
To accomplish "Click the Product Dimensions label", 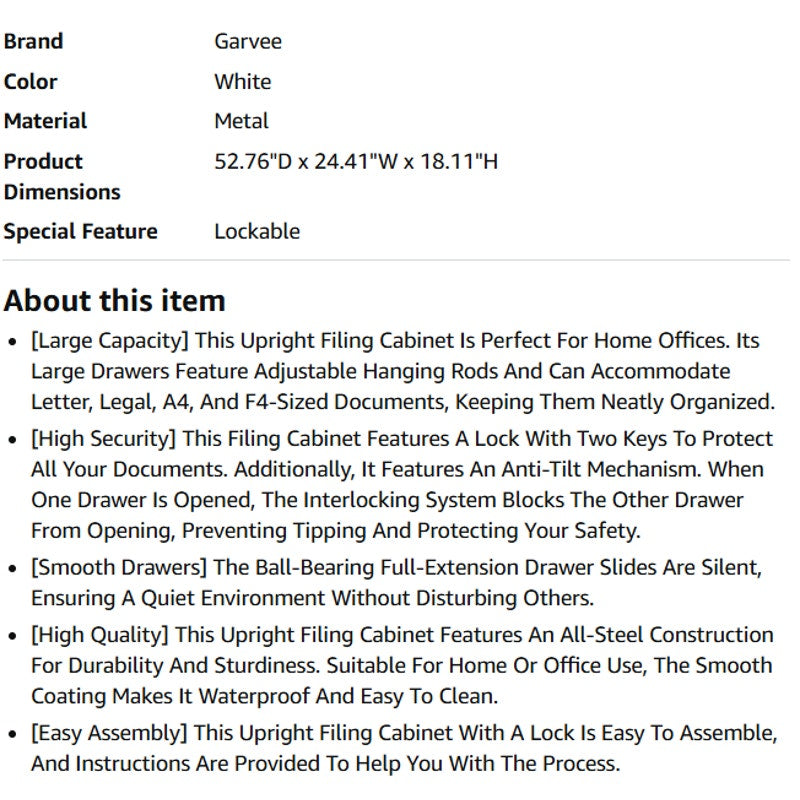I will tap(62, 177).
